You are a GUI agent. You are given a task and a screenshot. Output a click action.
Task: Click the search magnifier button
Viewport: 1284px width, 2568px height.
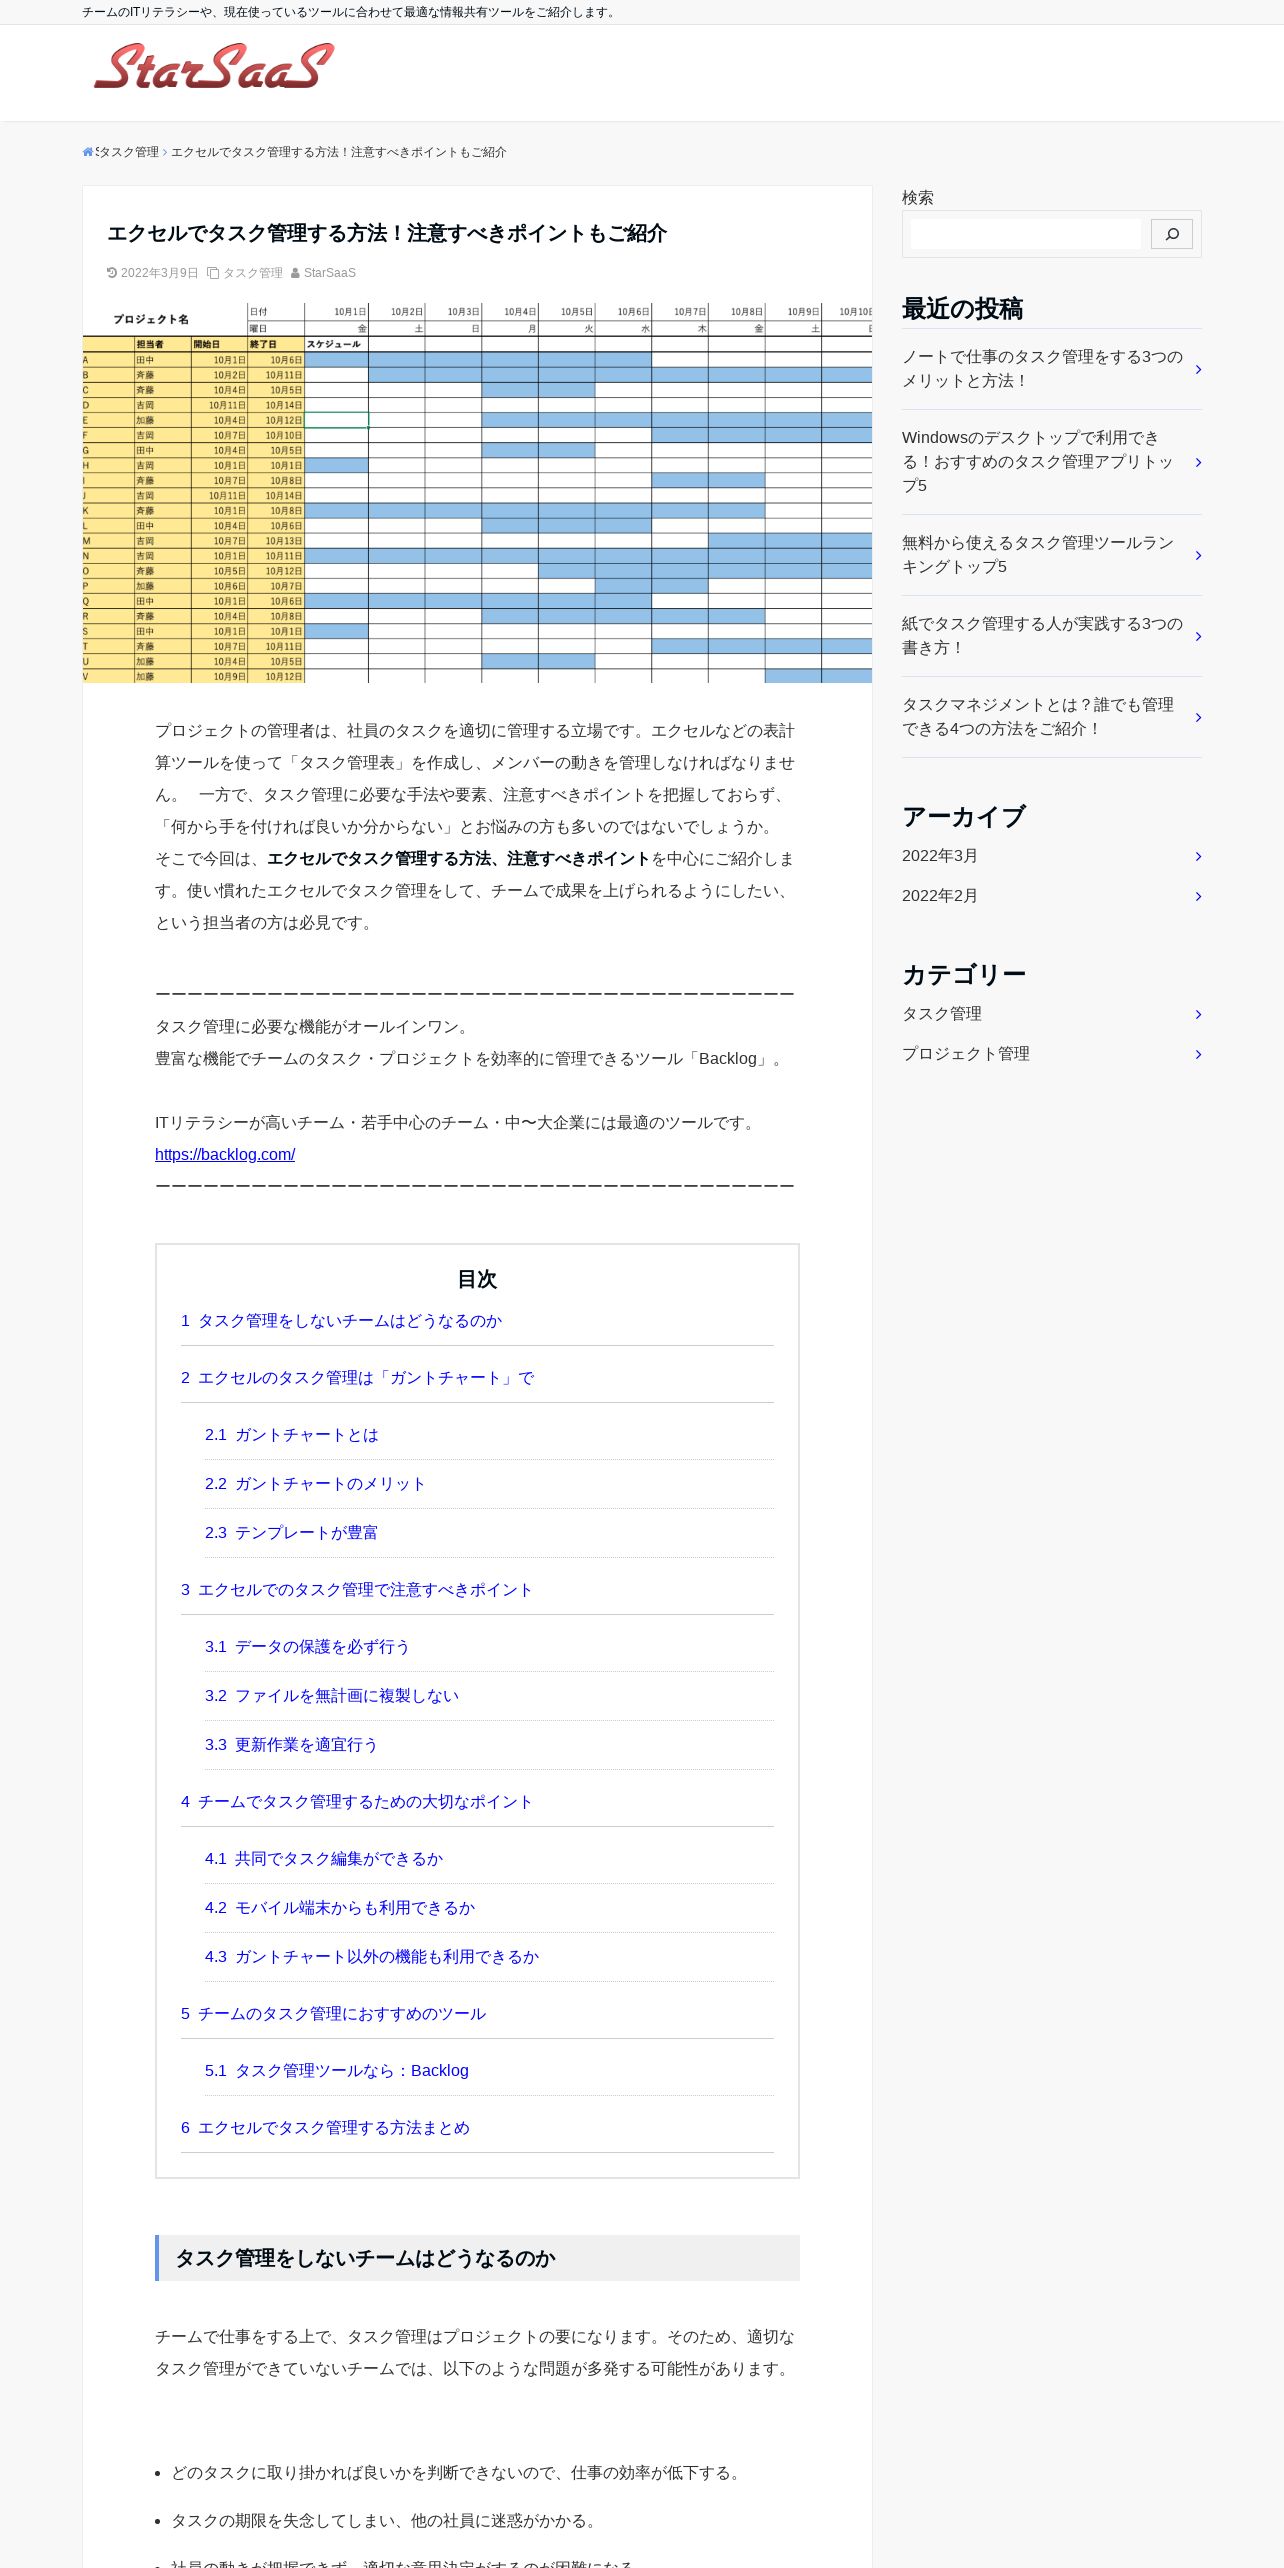(1171, 234)
